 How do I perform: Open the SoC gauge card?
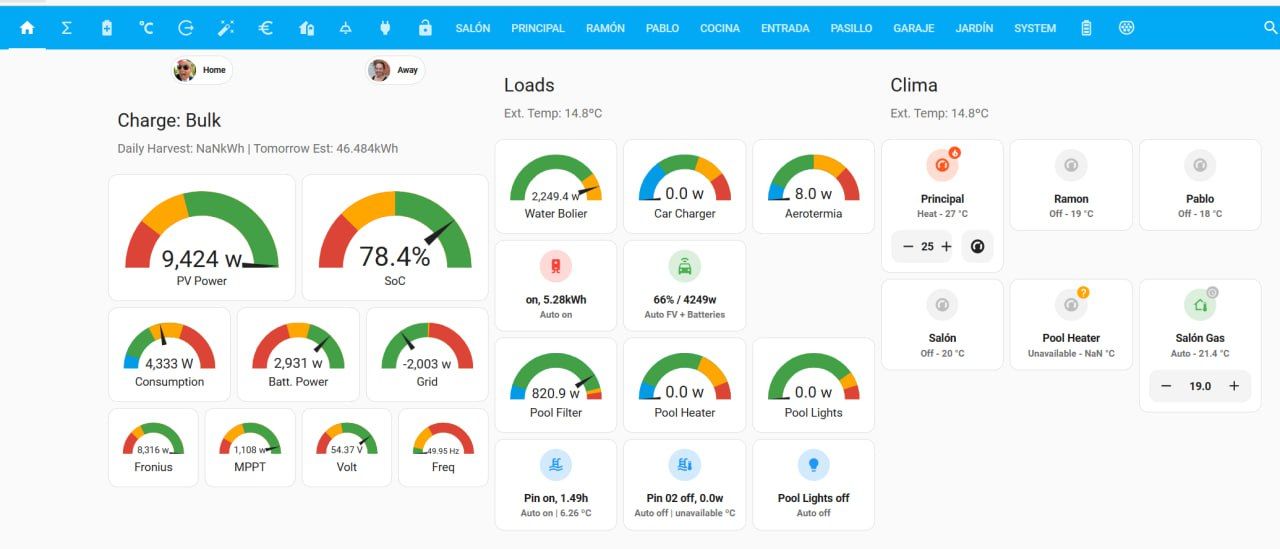point(394,238)
